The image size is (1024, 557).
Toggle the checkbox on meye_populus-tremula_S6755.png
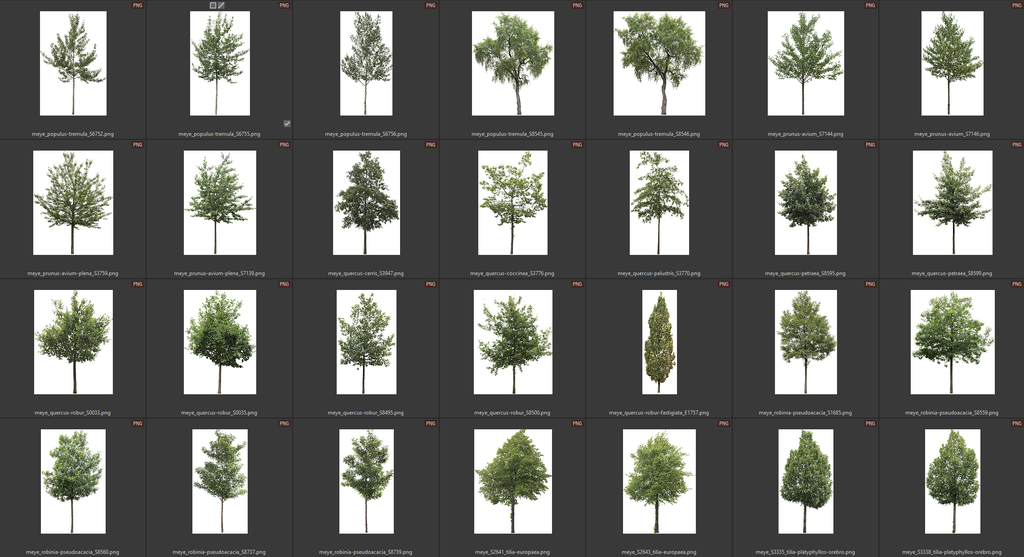pos(287,123)
